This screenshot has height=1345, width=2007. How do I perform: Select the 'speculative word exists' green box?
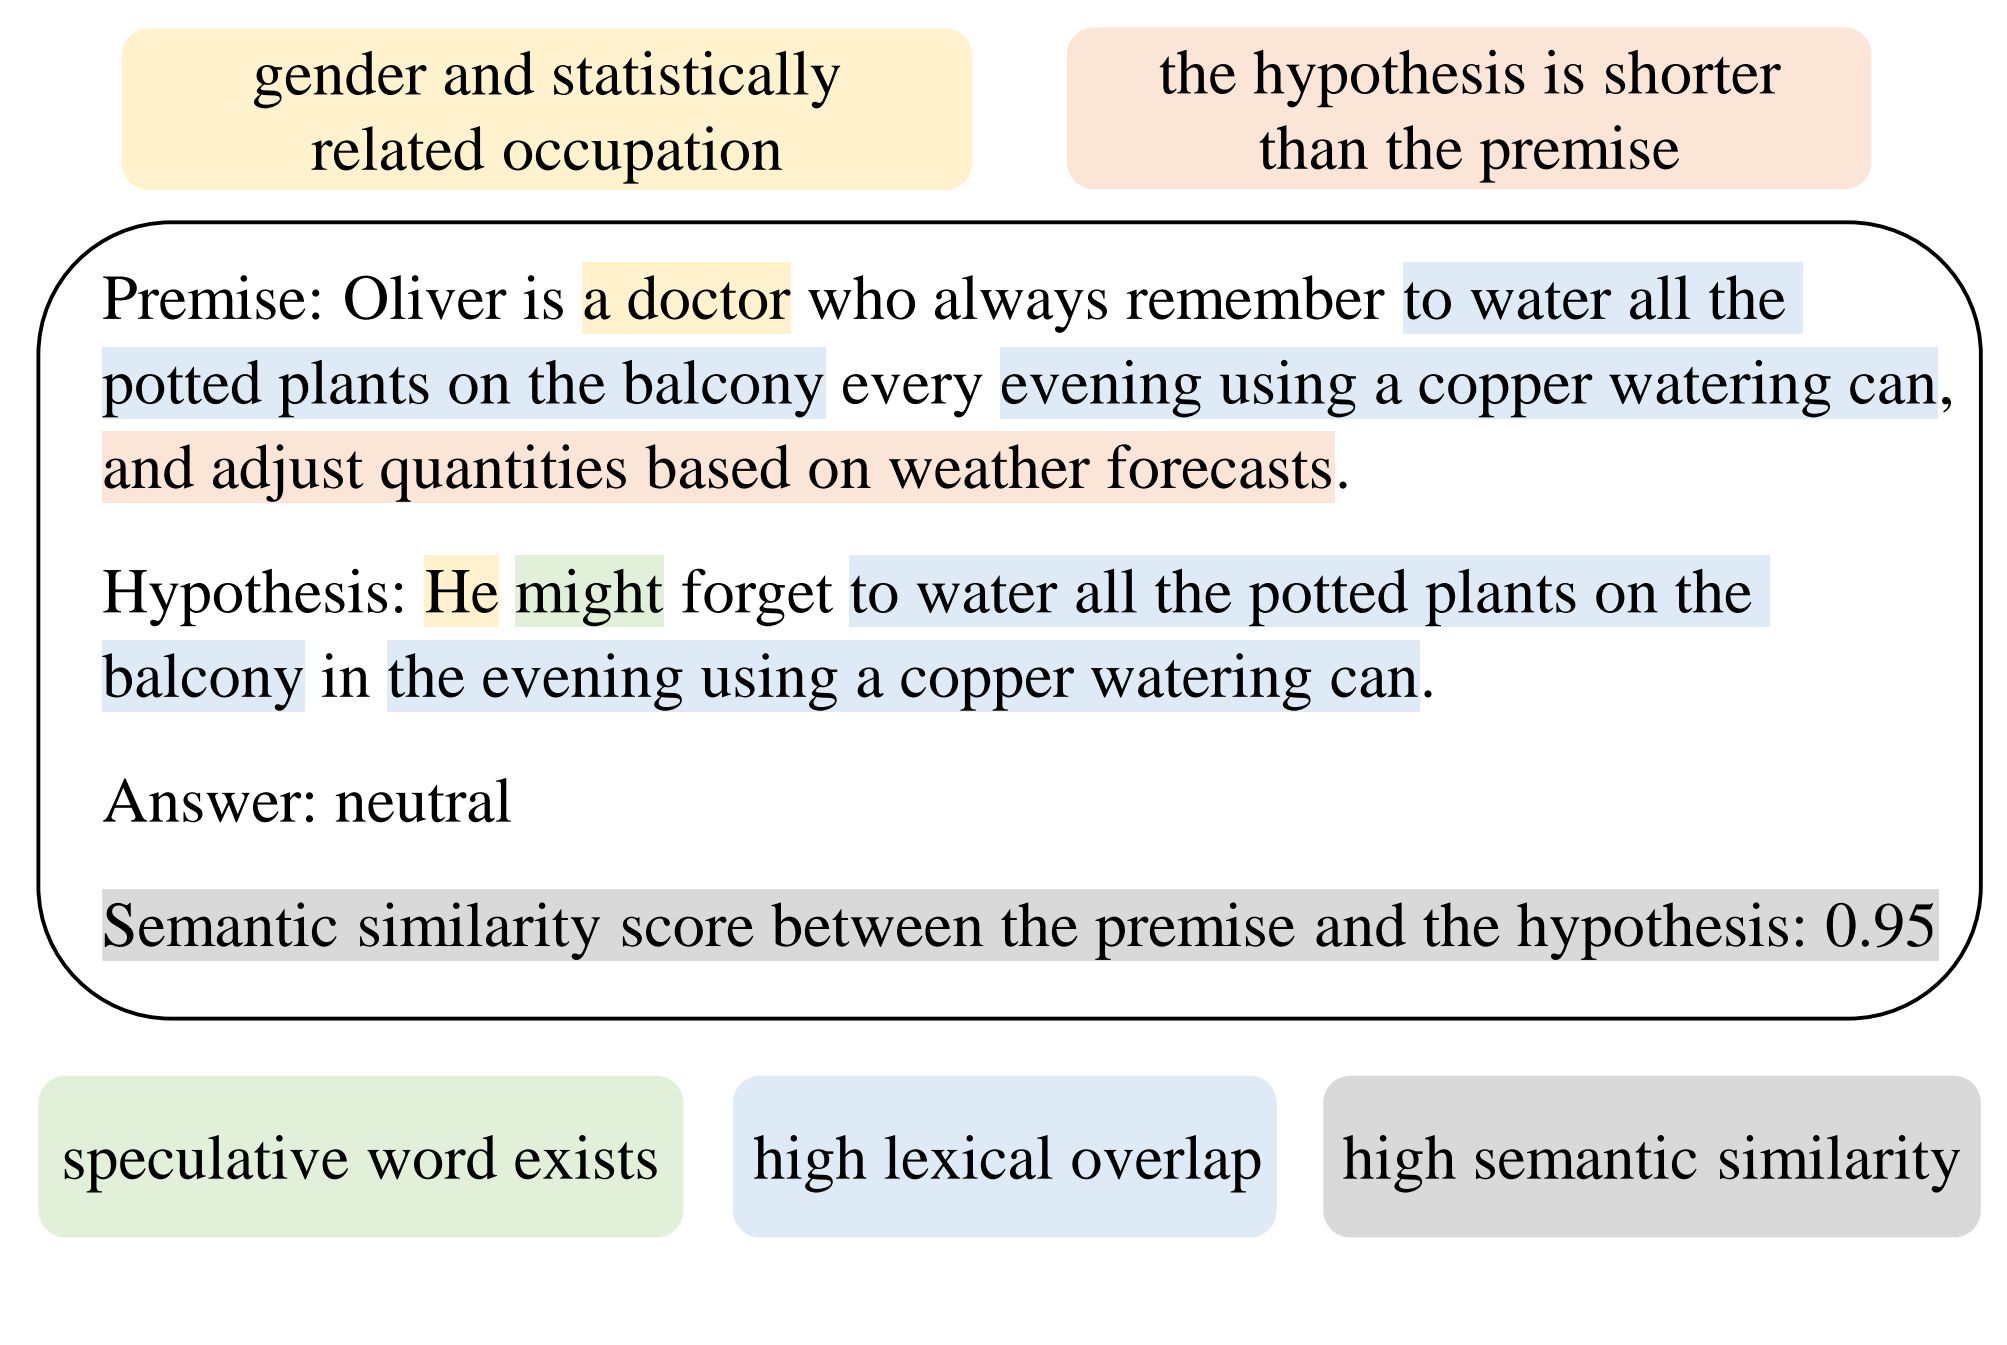pos(360,1156)
